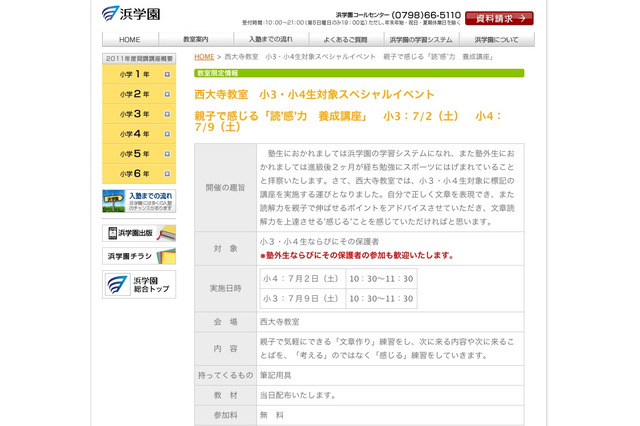Click the square icon beside 小学4年
This screenshot has width=640, height=426.
click(167, 134)
